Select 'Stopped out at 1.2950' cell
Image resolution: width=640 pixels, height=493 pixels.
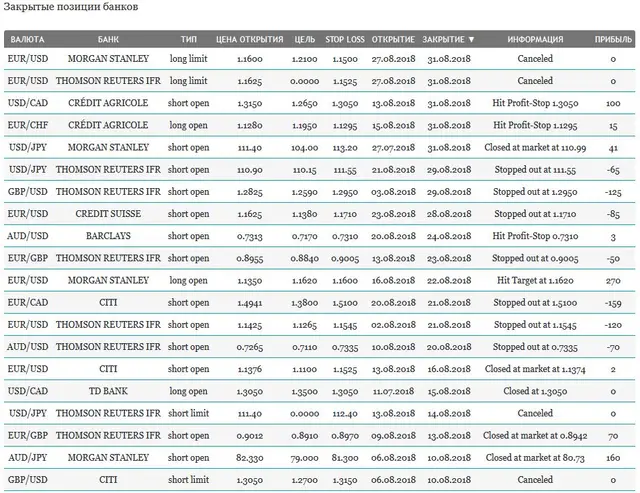click(535, 191)
